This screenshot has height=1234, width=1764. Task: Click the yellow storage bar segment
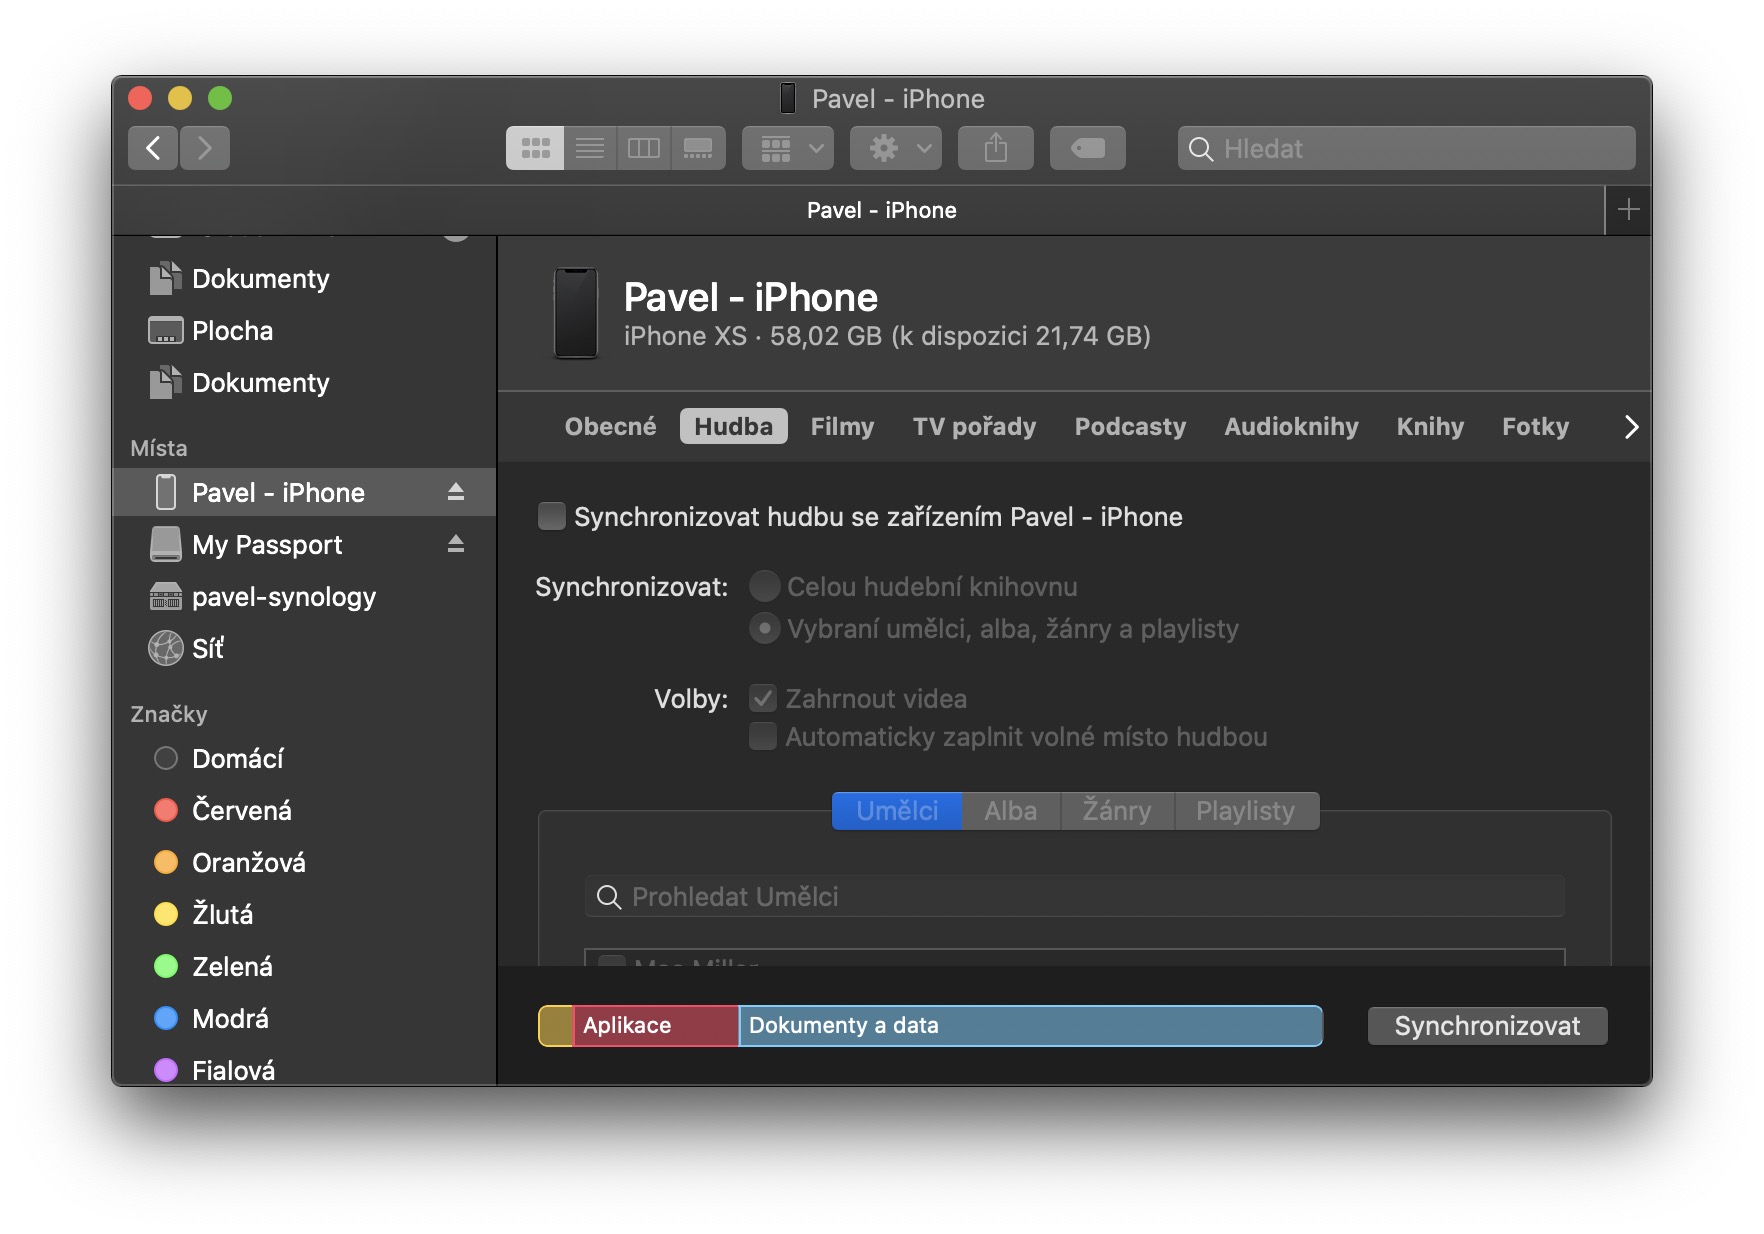click(556, 1026)
